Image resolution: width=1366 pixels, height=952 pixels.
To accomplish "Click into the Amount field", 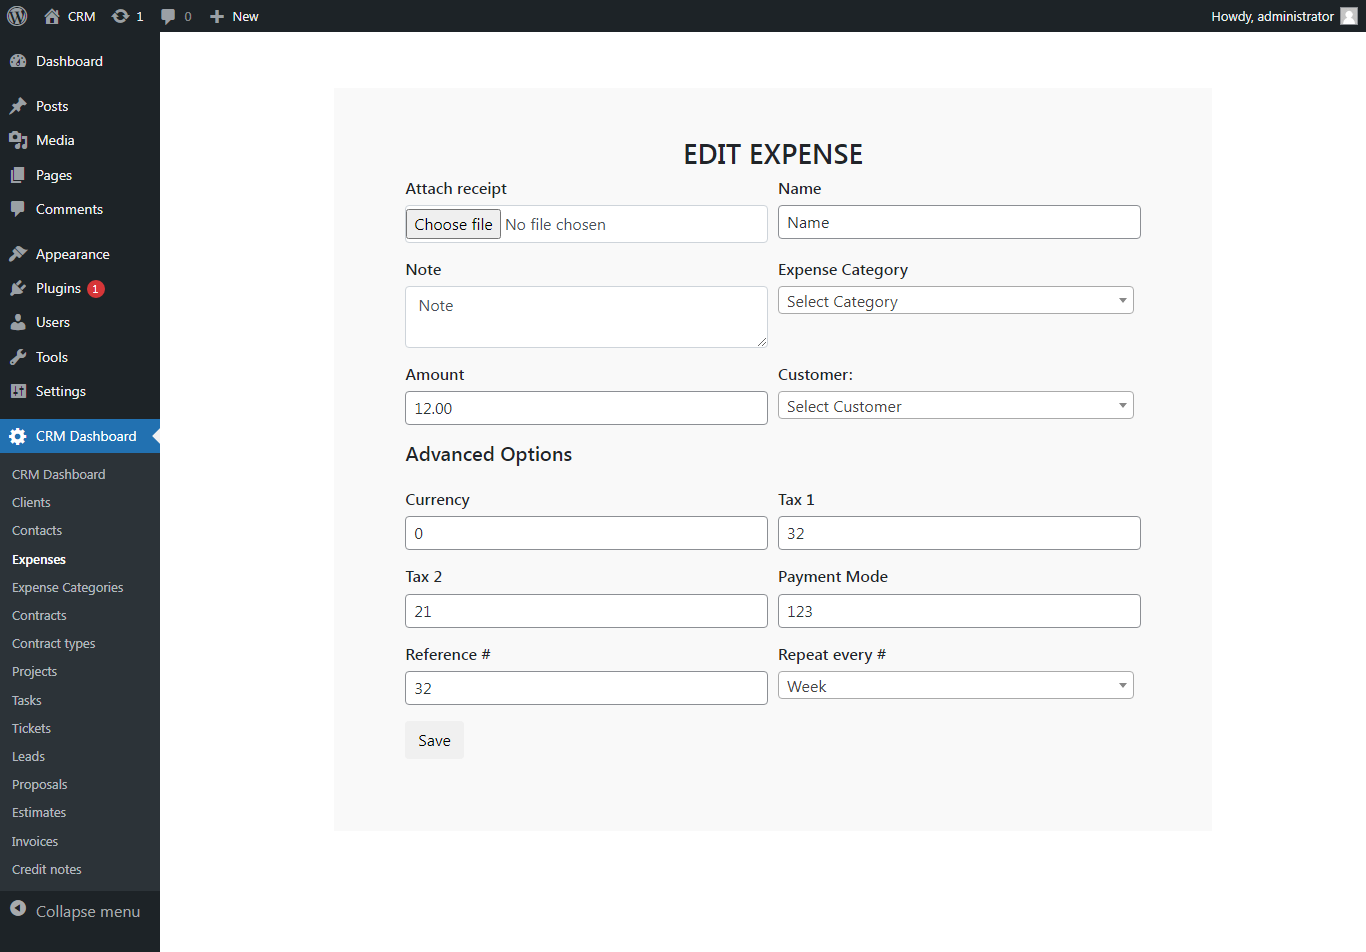I will [586, 408].
